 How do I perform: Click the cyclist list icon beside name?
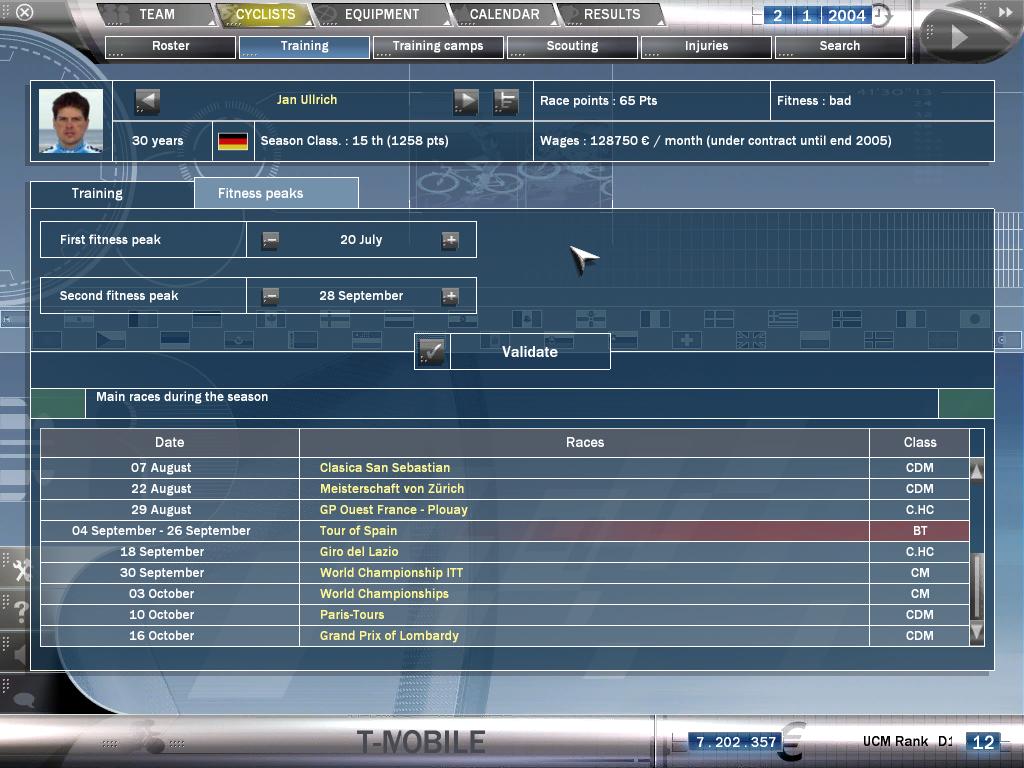[506, 101]
